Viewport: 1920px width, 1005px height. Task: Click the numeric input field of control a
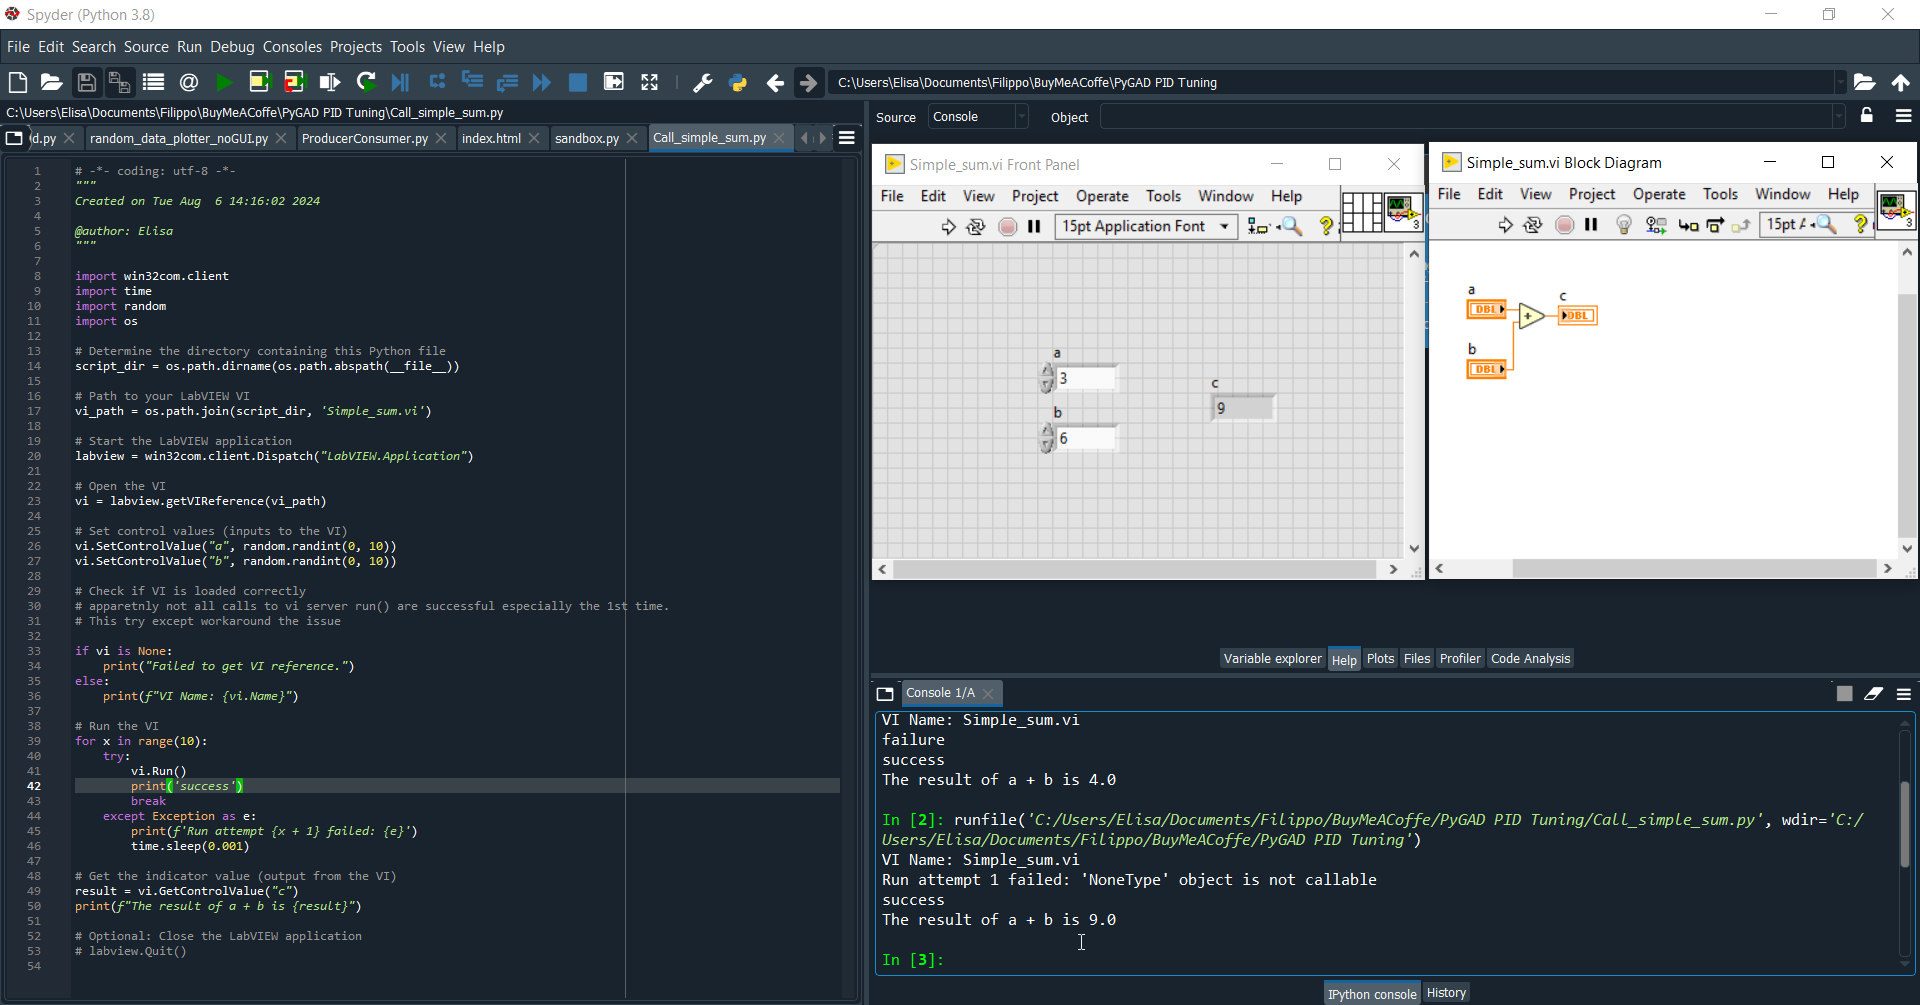click(1086, 378)
